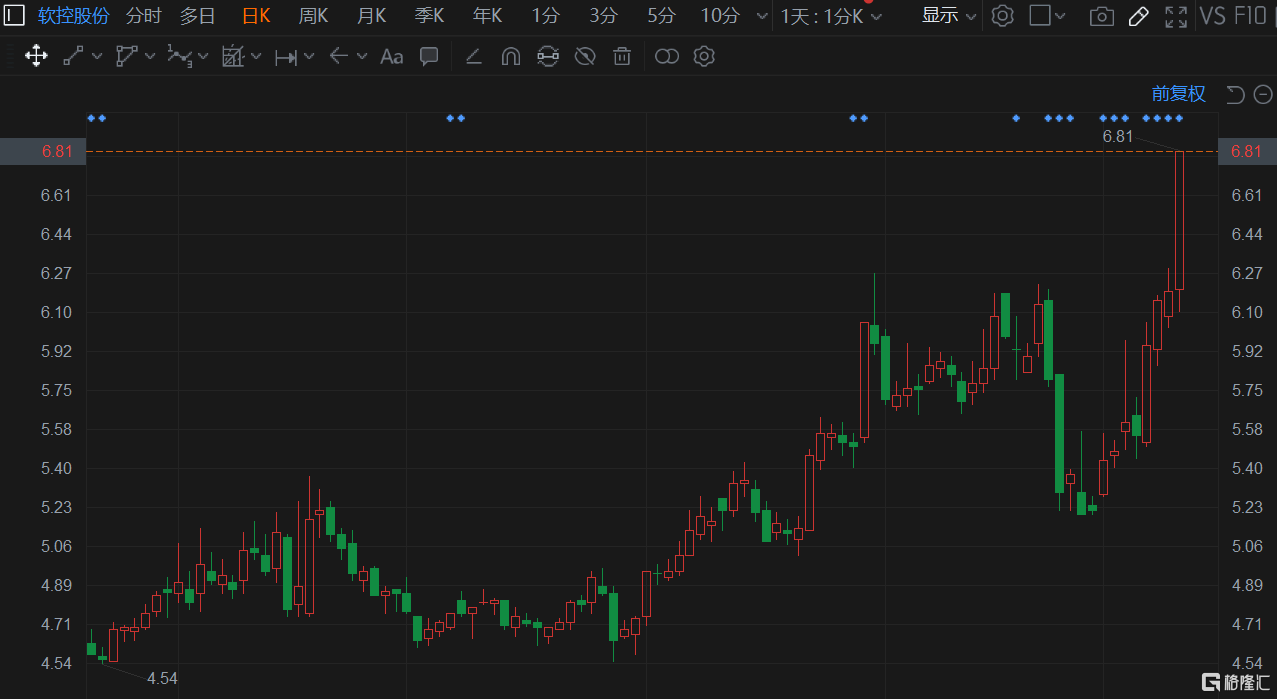Switch to 多日 tab
The image size is (1277, 699).
pyautogui.click(x=197, y=16)
